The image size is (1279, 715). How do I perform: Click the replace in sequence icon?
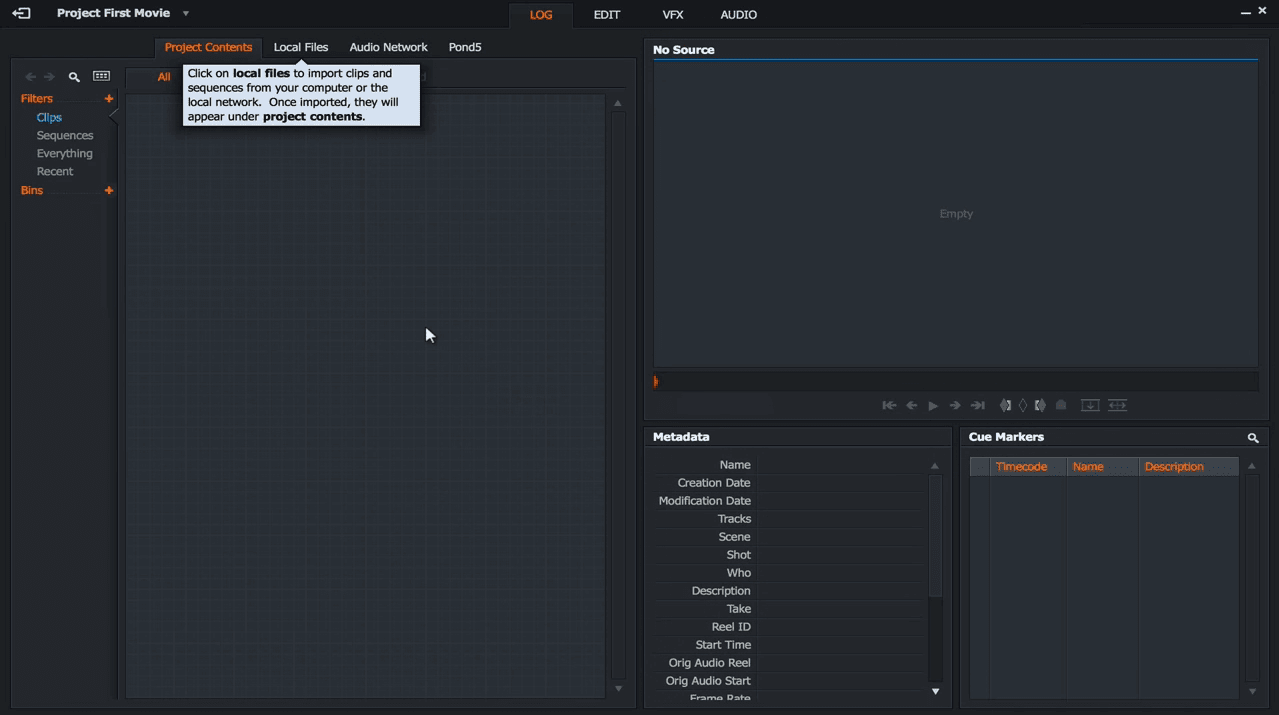pos(1118,406)
